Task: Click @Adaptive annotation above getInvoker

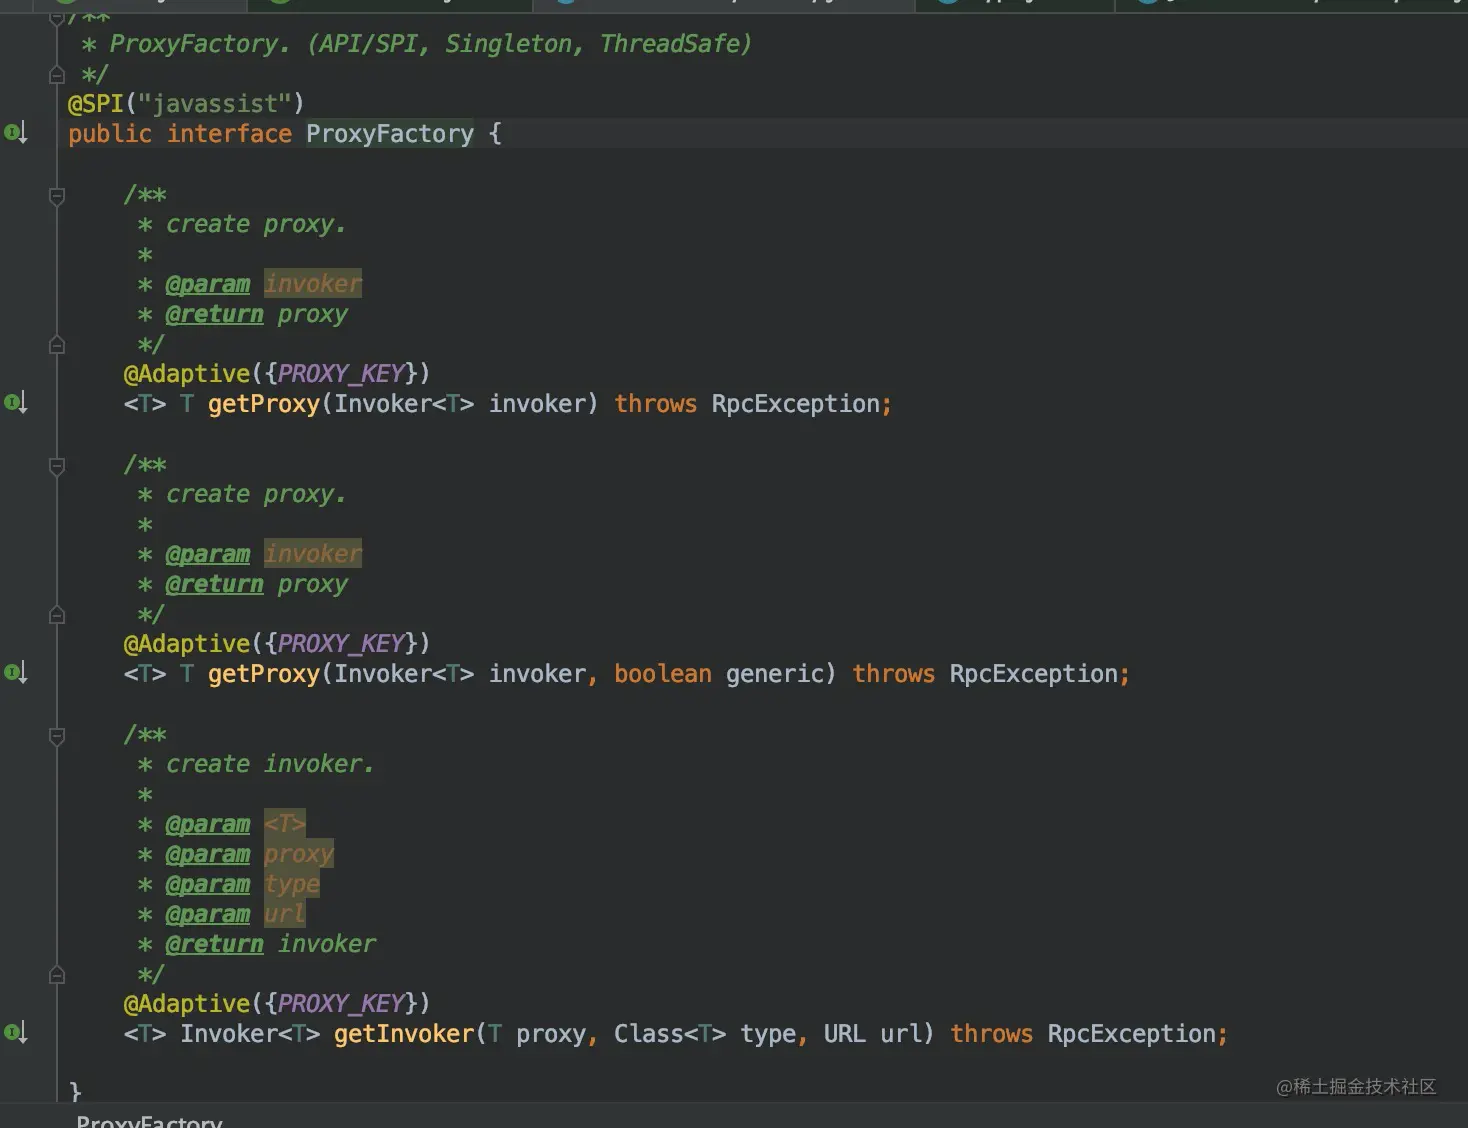Action: [x=187, y=1004]
